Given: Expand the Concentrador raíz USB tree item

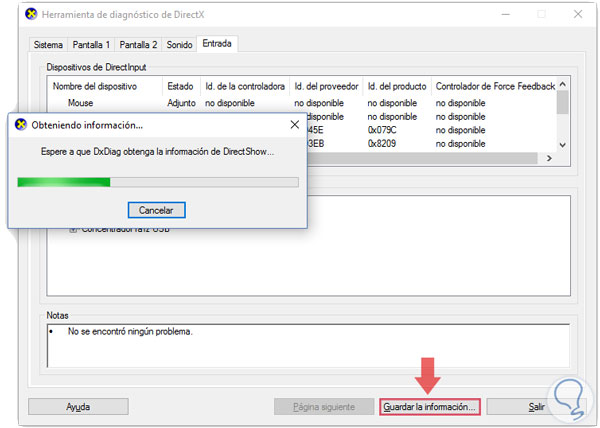Looking at the screenshot, I should [73, 229].
